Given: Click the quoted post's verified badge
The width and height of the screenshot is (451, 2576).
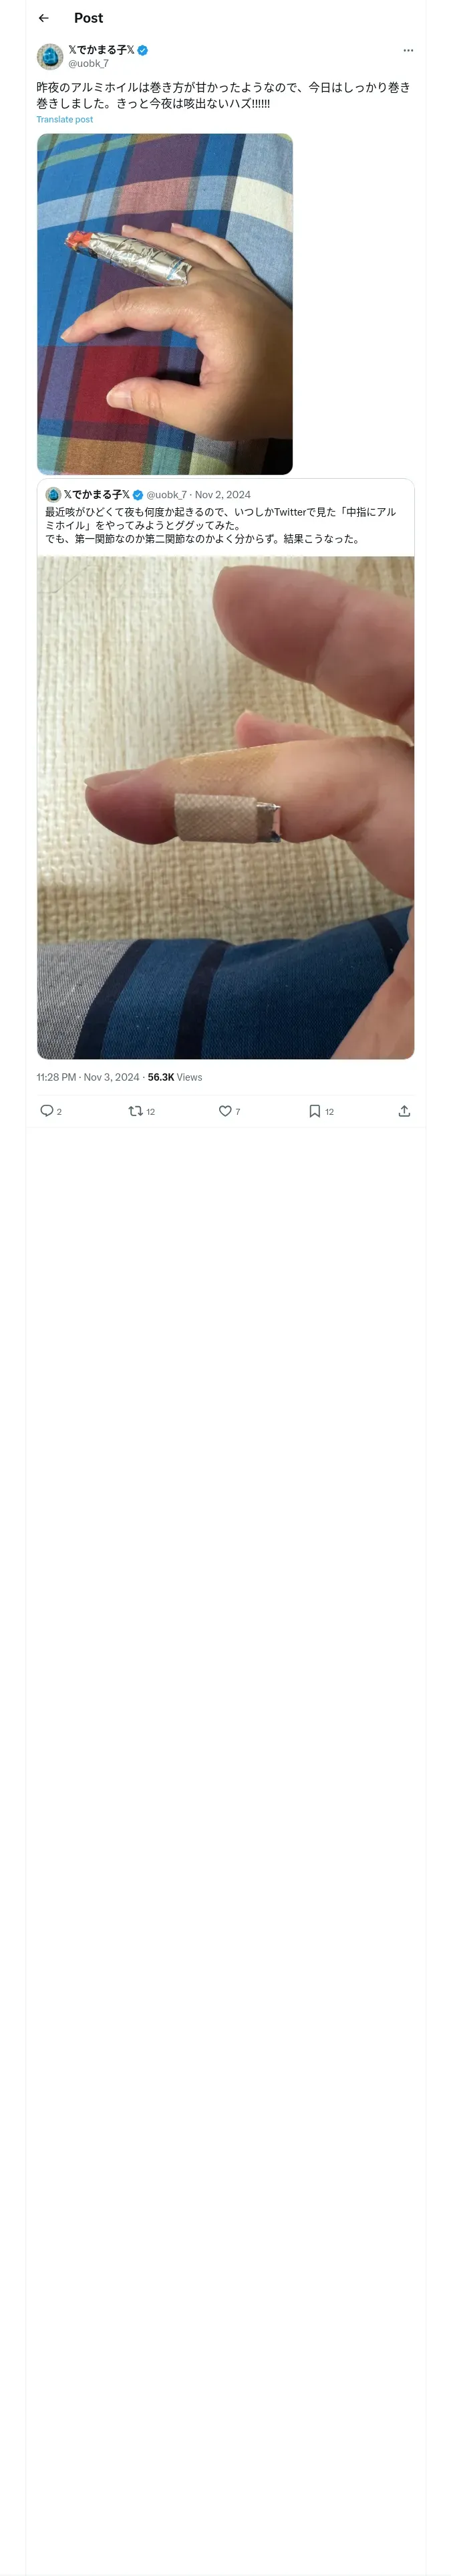Looking at the screenshot, I should point(138,495).
